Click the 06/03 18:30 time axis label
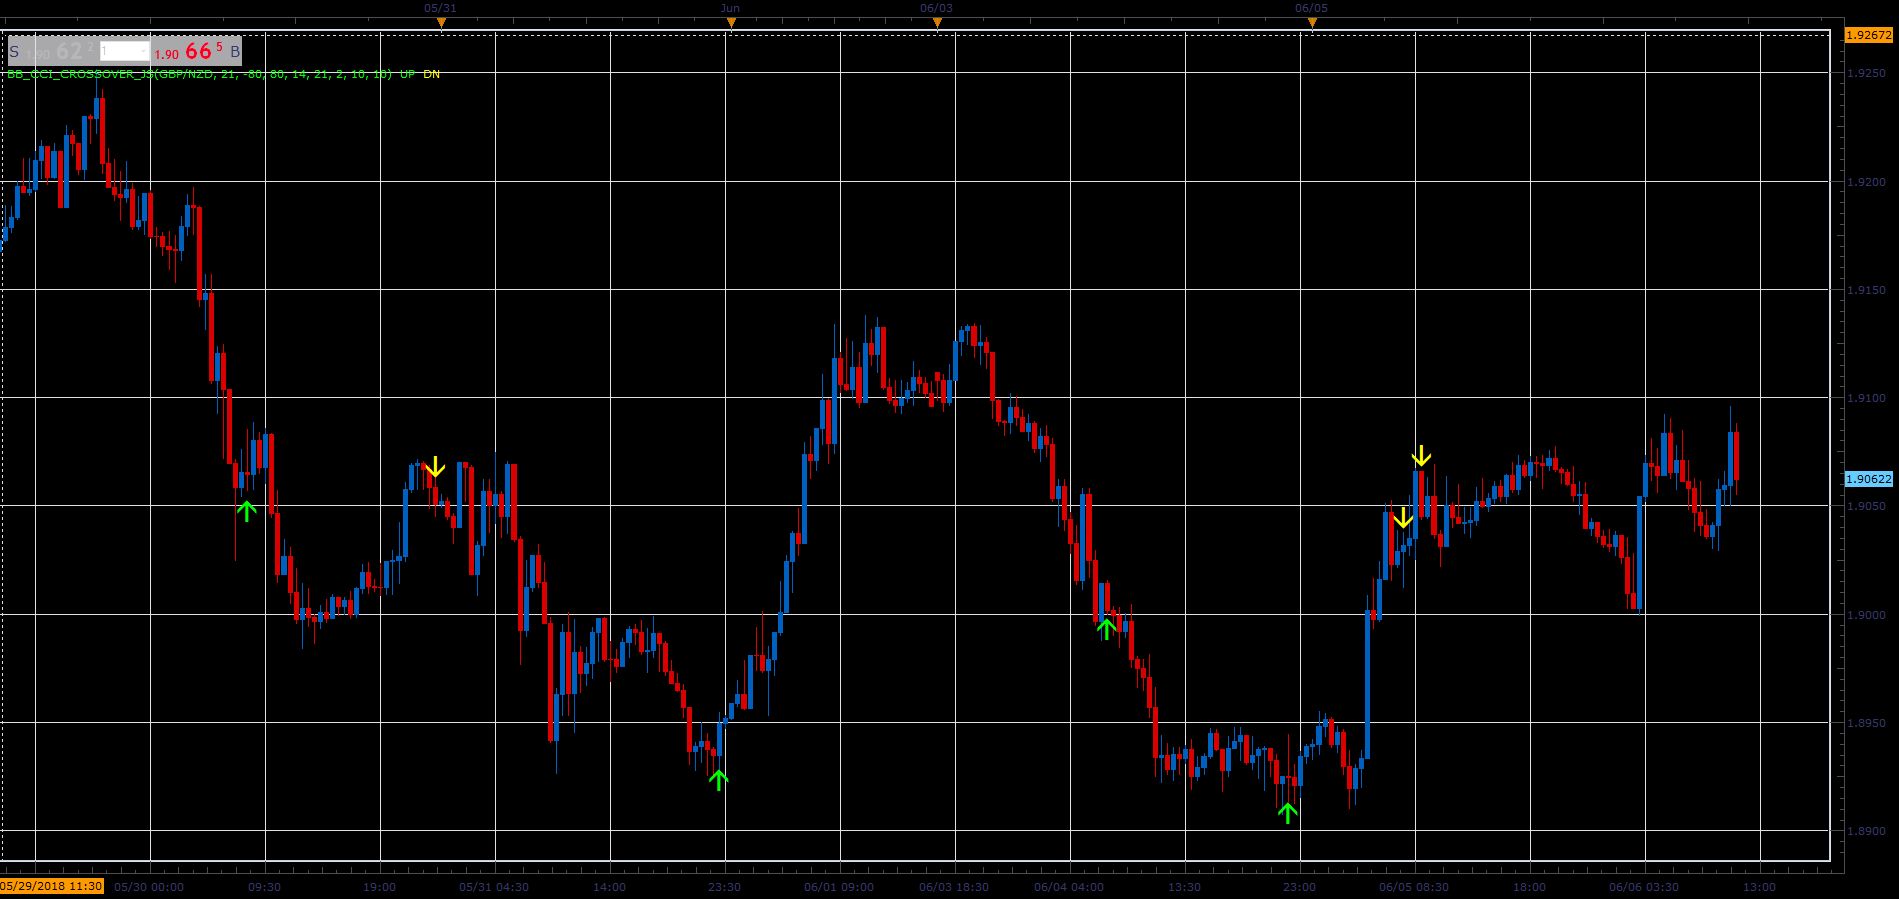 coord(954,887)
